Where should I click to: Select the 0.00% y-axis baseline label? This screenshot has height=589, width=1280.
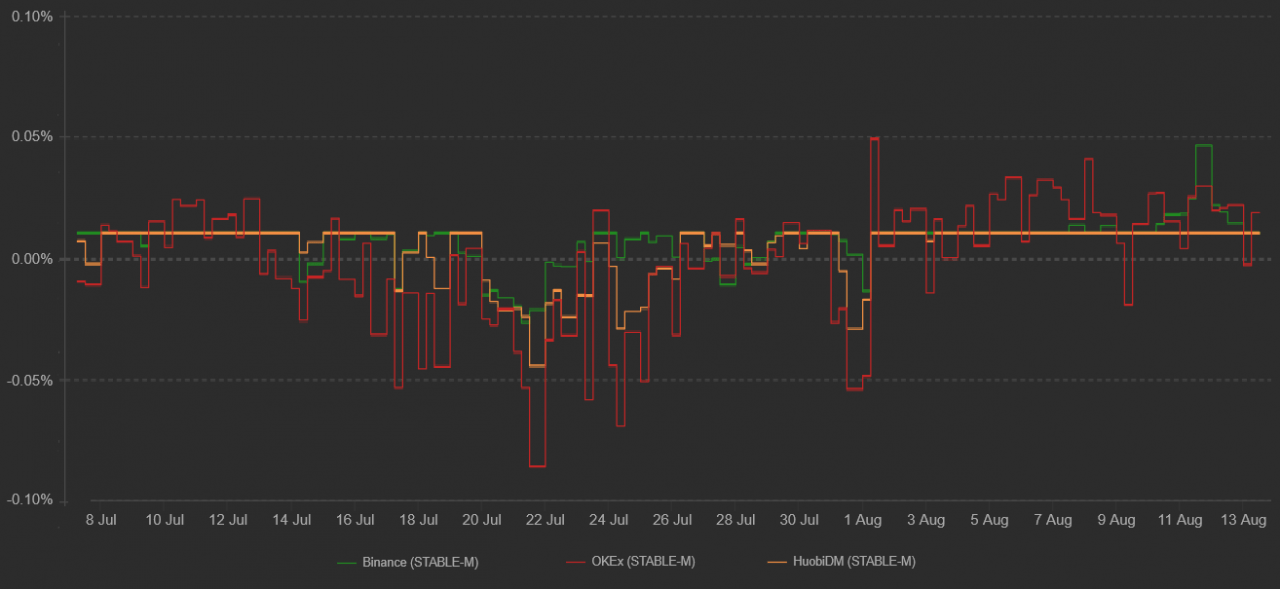click(x=32, y=259)
